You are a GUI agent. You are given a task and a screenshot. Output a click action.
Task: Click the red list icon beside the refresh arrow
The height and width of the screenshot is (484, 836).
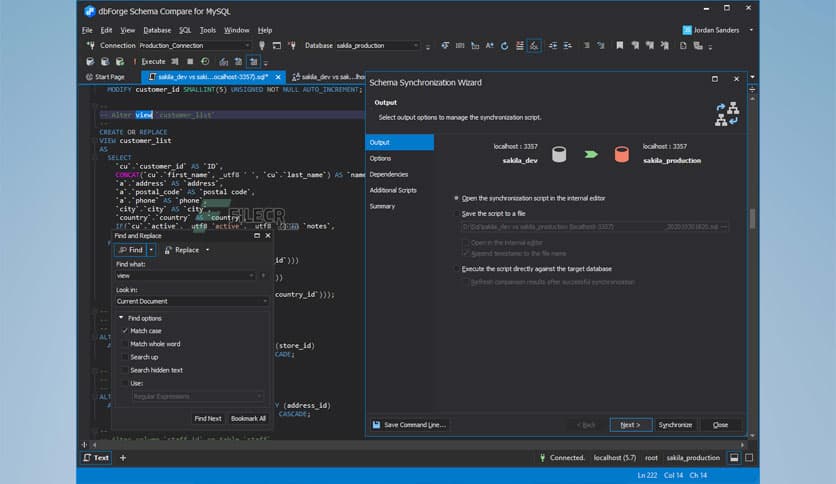(x=519, y=46)
